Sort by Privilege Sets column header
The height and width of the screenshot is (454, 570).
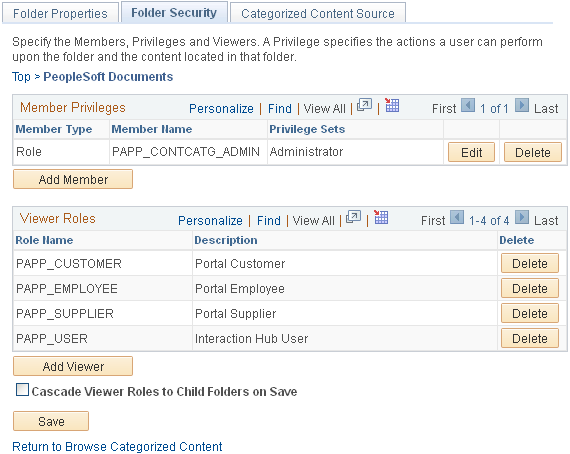307,129
